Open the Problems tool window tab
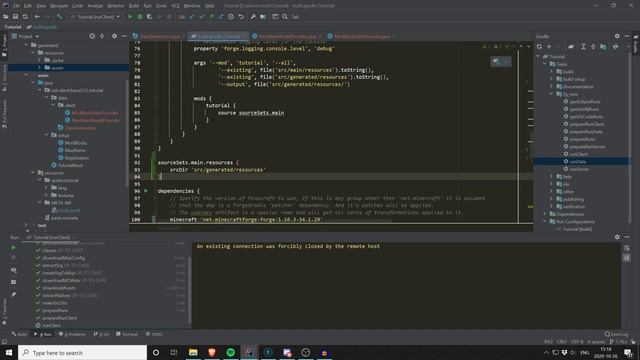Image resolution: width=640 pixels, height=360 pixels. pos(72,334)
